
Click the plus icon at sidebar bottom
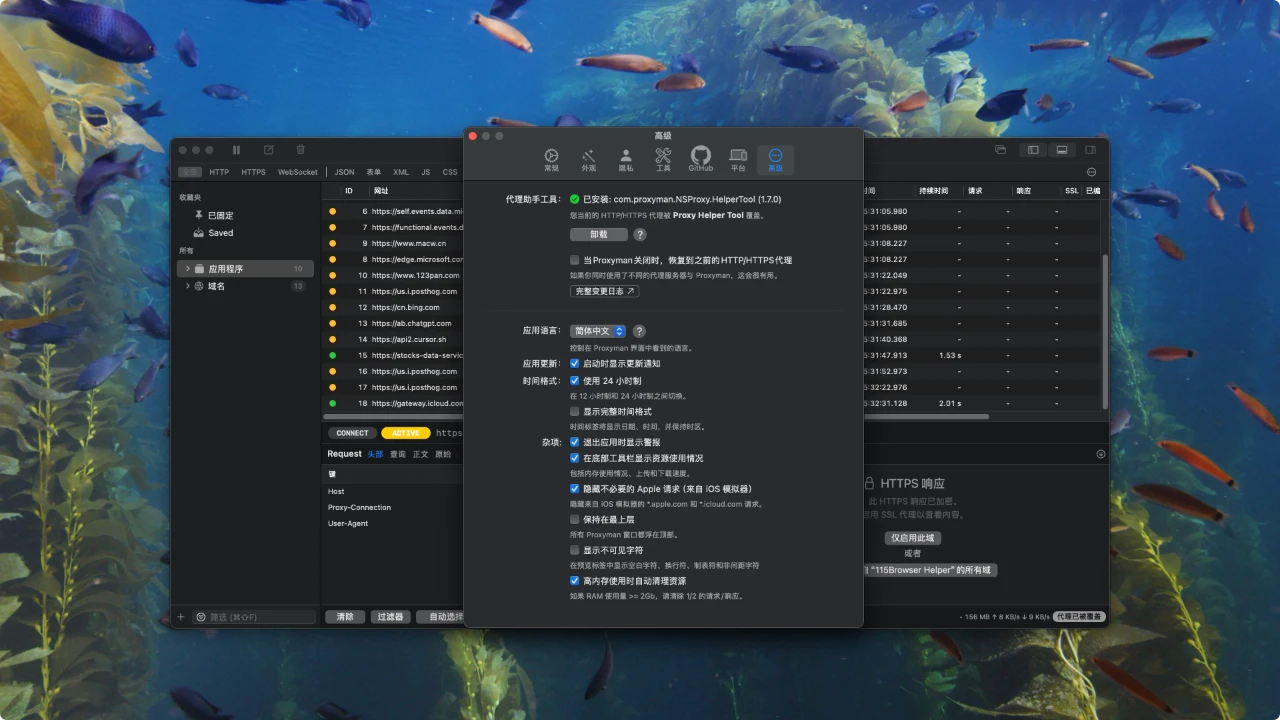(181, 617)
